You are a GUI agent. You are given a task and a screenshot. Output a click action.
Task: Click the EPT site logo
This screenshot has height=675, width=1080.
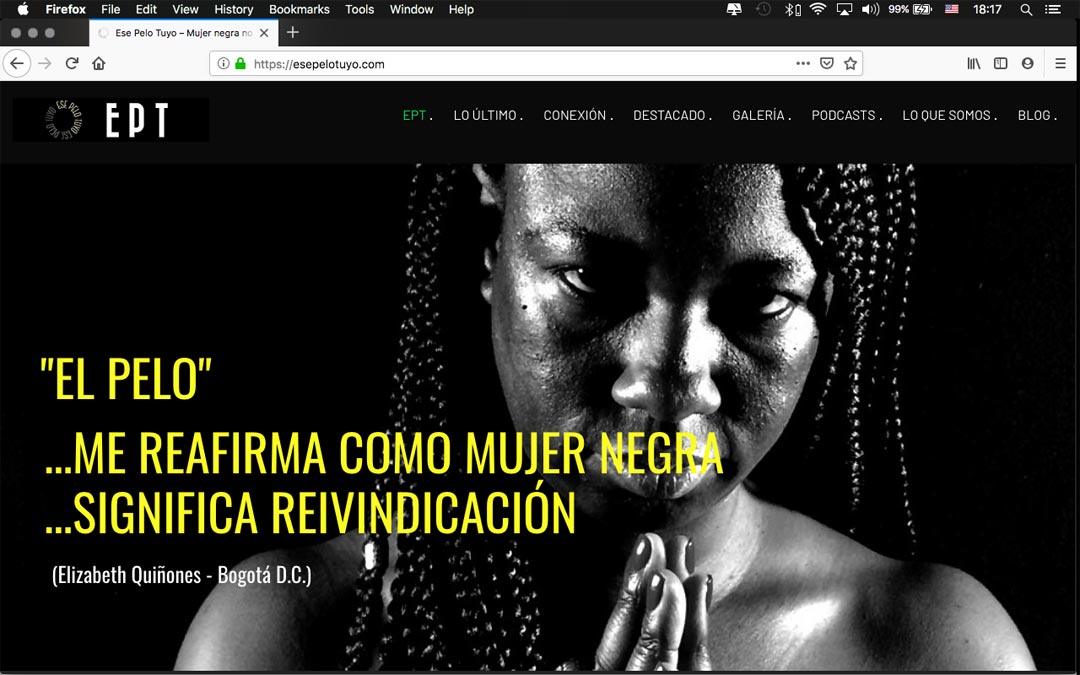(111, 119)
